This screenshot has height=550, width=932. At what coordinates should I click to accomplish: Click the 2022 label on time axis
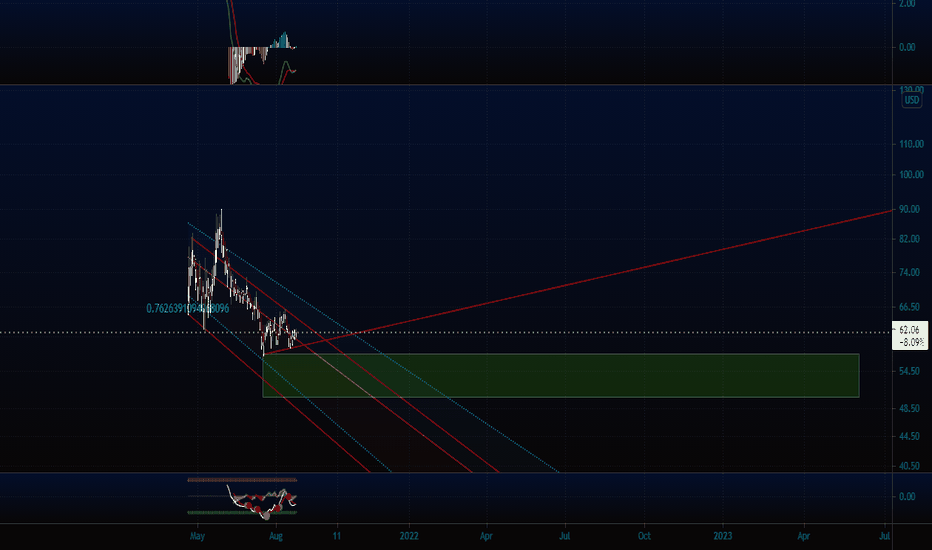(409, 536)
